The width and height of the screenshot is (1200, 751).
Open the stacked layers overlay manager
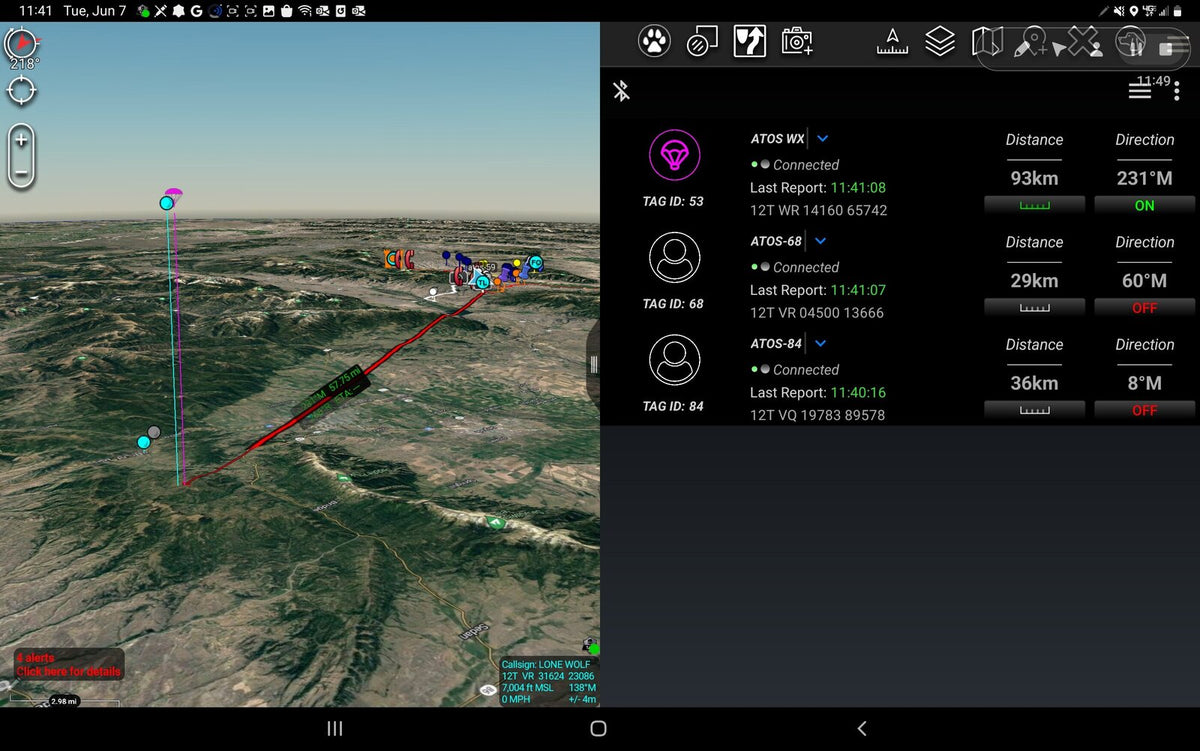940,41
